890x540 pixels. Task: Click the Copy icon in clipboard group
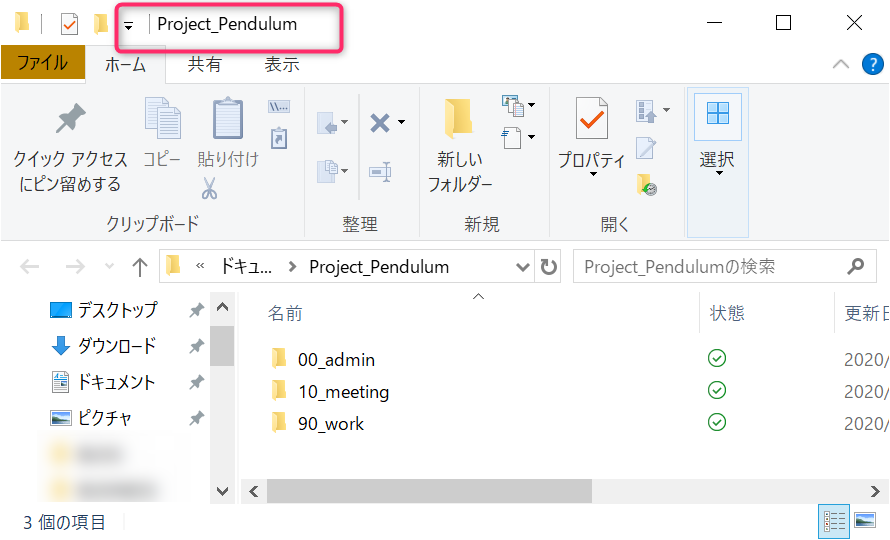(x=162, y=120)
